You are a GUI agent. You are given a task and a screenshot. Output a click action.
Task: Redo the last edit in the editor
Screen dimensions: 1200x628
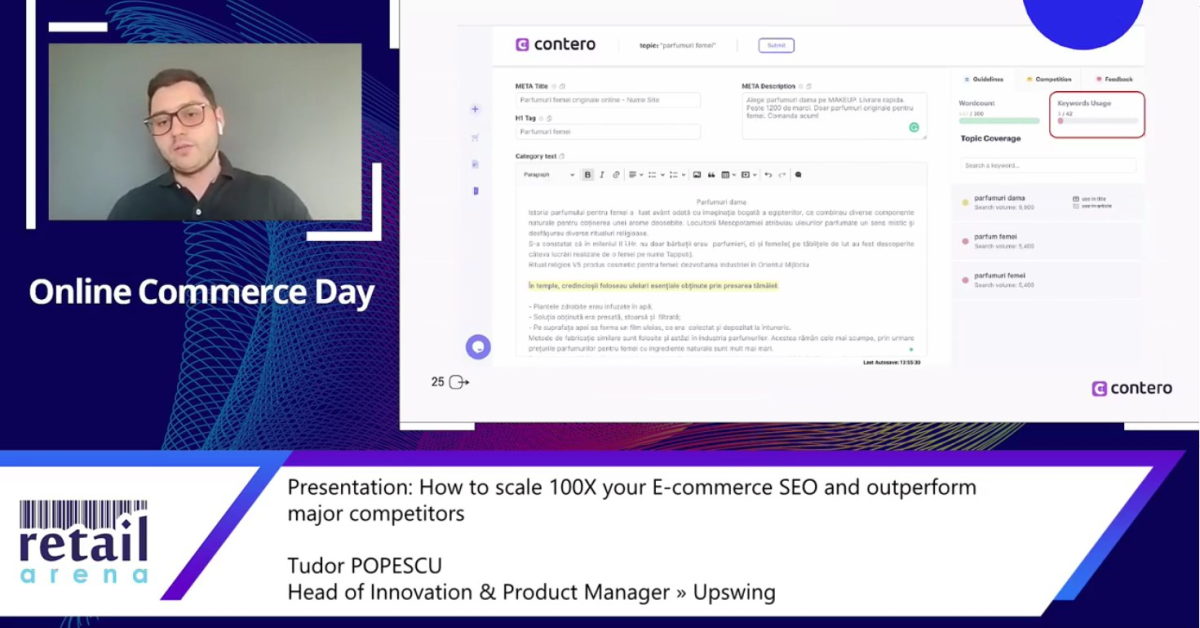tap(783, 175)
